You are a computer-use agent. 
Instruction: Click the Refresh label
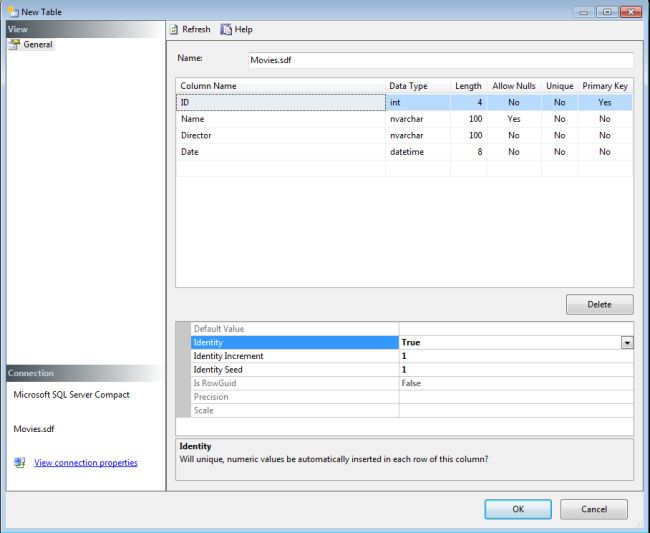click(196, 29)
